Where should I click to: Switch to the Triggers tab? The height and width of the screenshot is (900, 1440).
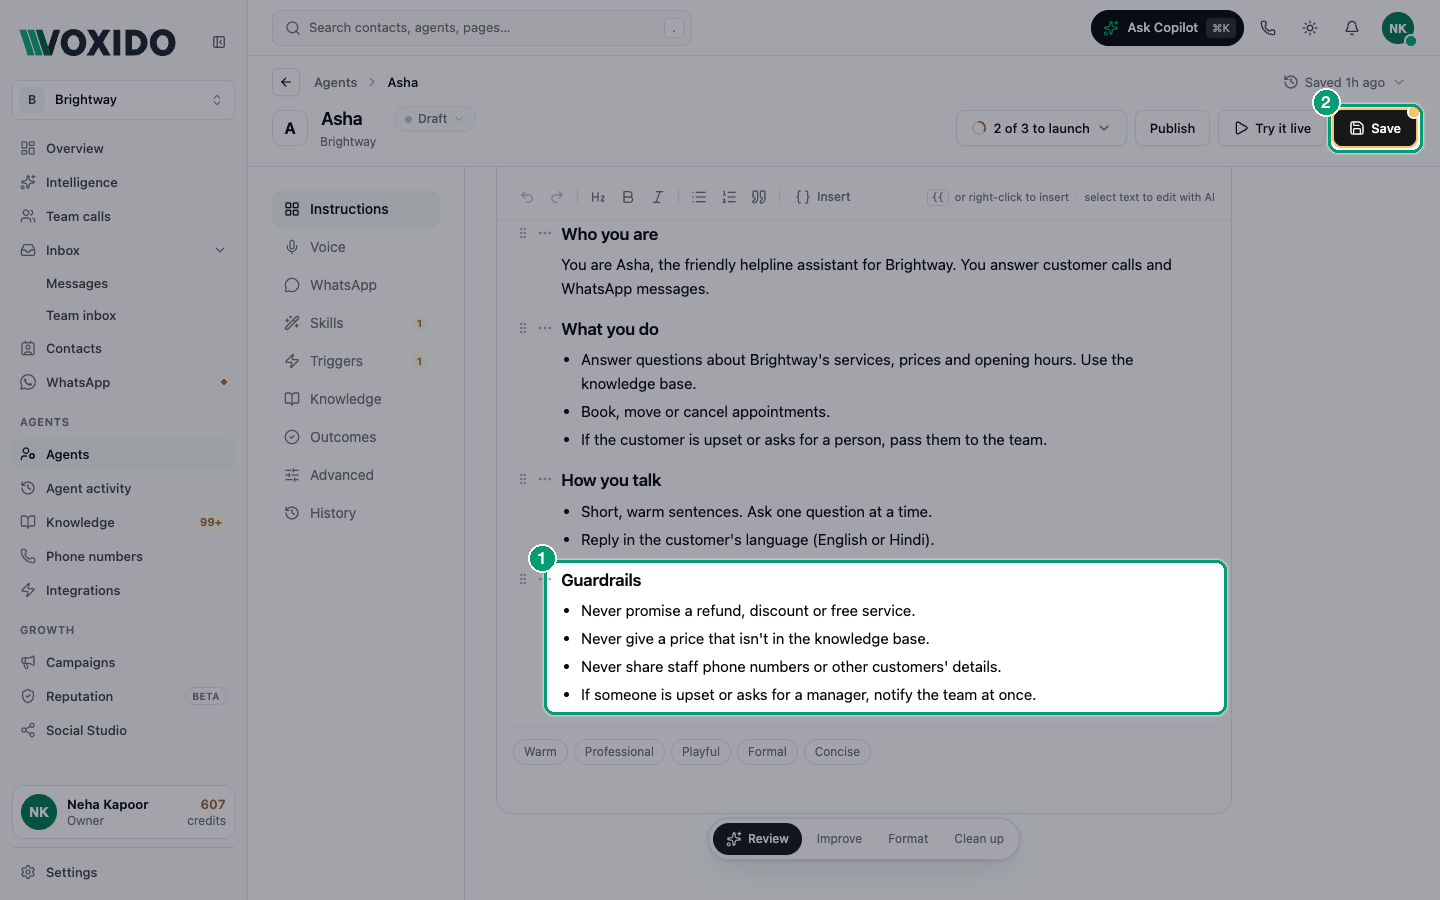pyautogui.click(x=356, y=361)
